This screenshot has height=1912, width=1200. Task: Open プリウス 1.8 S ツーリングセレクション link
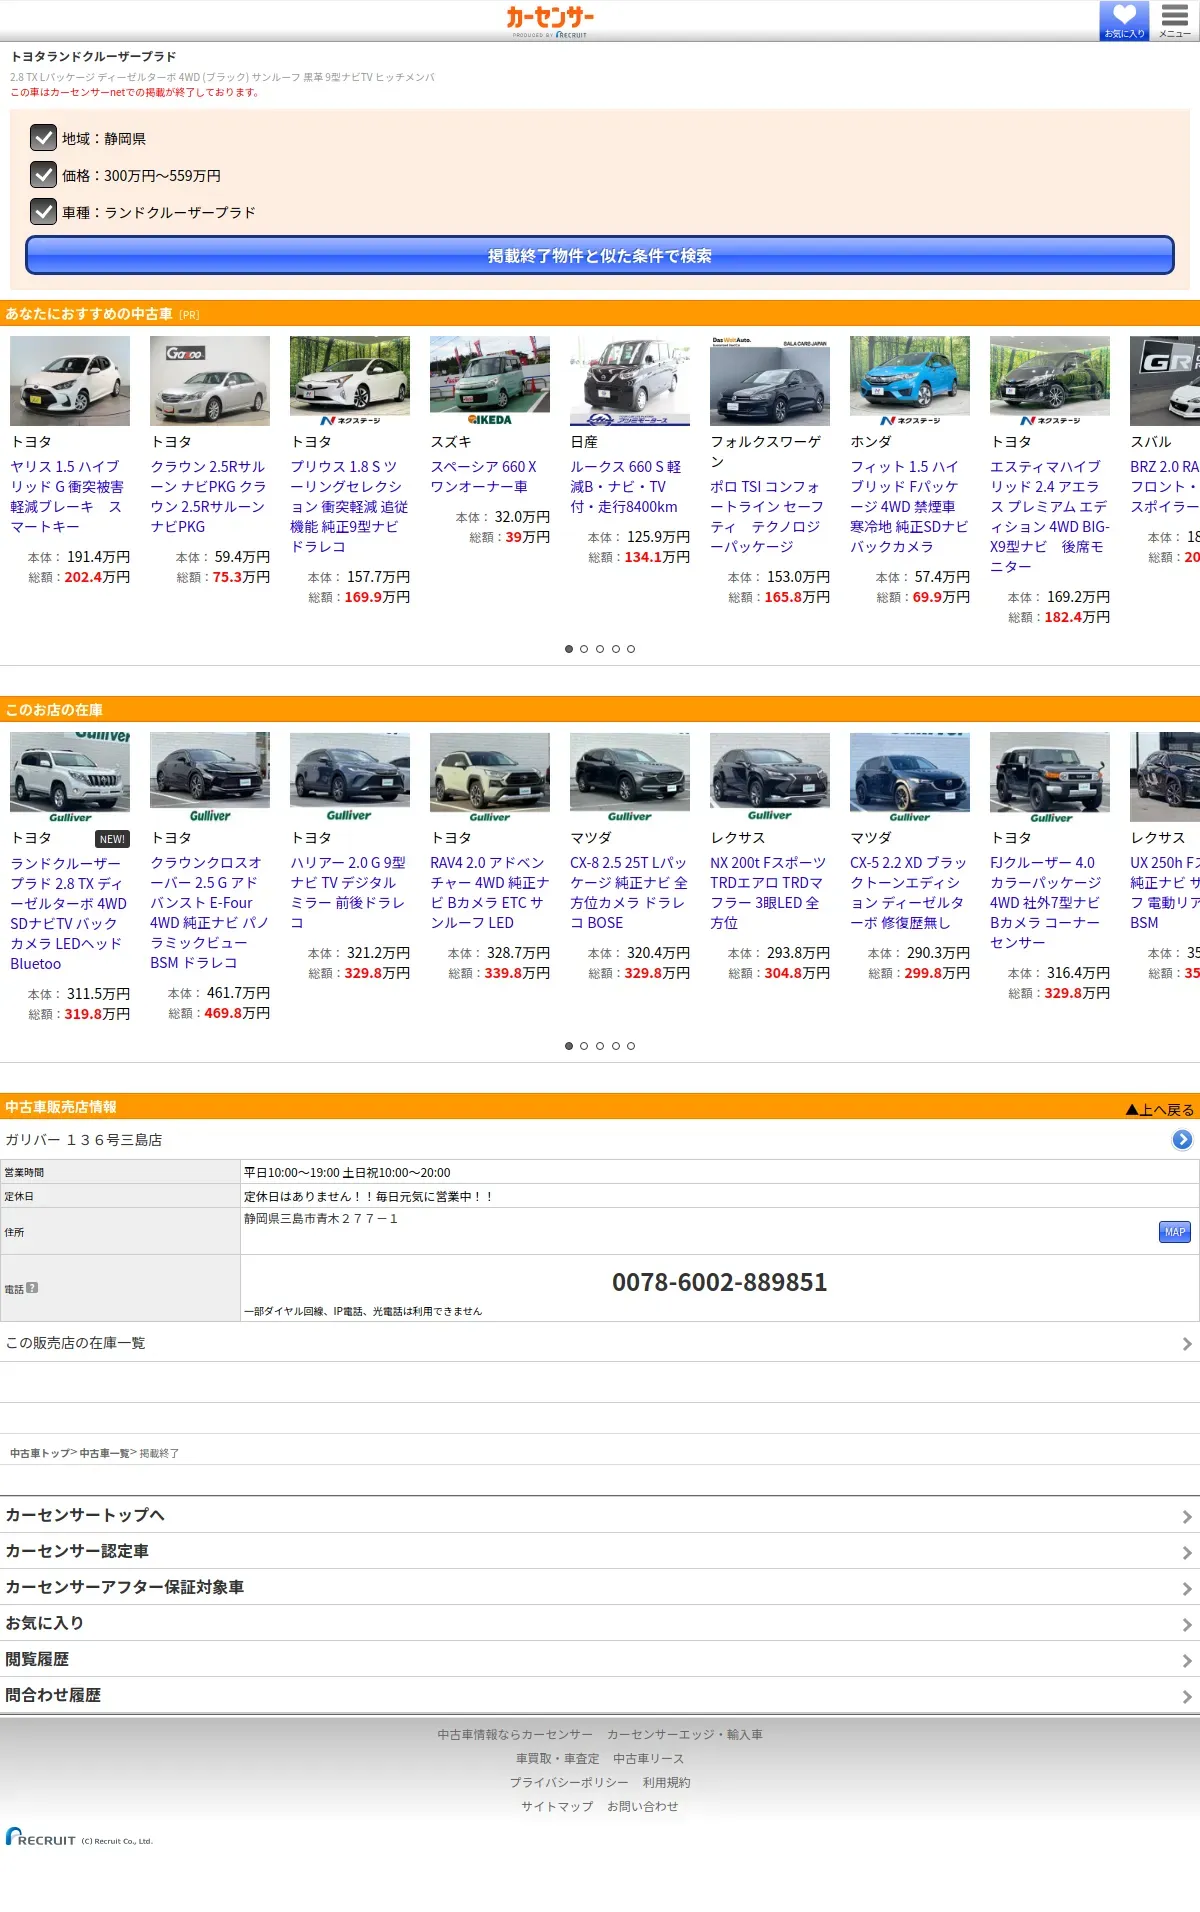click(x=349, y=507)
